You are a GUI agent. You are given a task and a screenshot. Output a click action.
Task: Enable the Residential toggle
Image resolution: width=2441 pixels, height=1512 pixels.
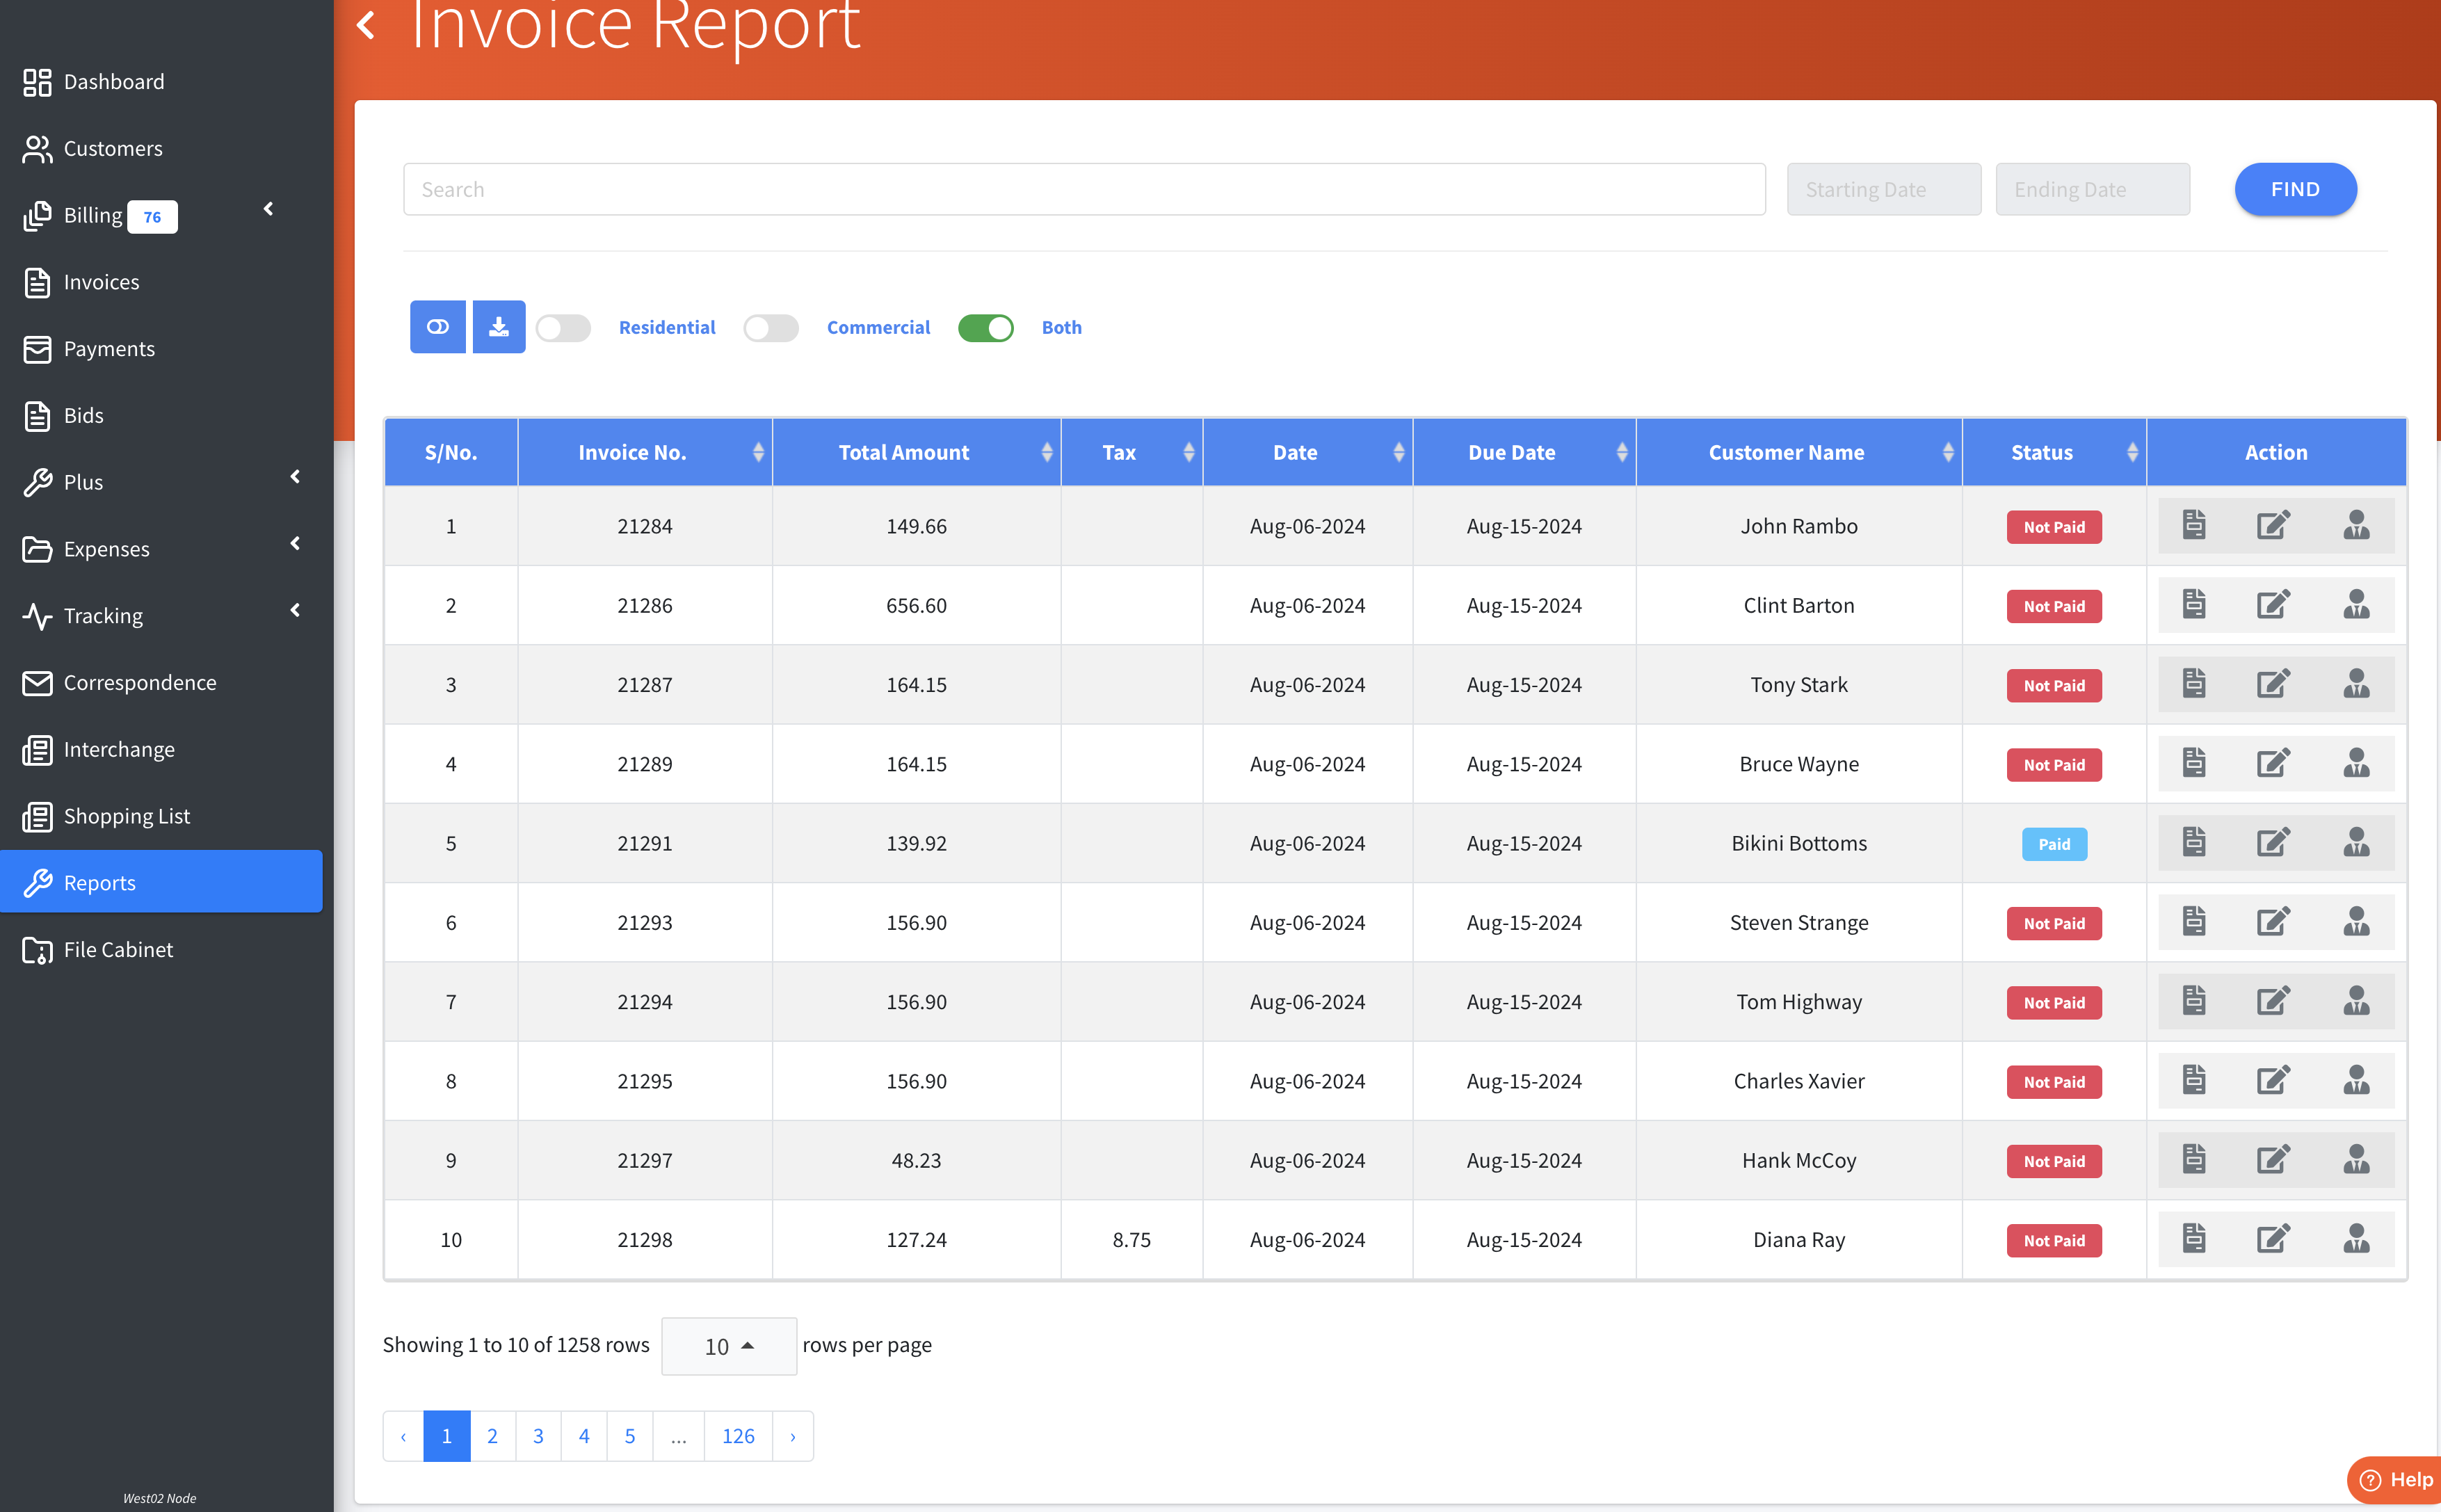[563, 328]
